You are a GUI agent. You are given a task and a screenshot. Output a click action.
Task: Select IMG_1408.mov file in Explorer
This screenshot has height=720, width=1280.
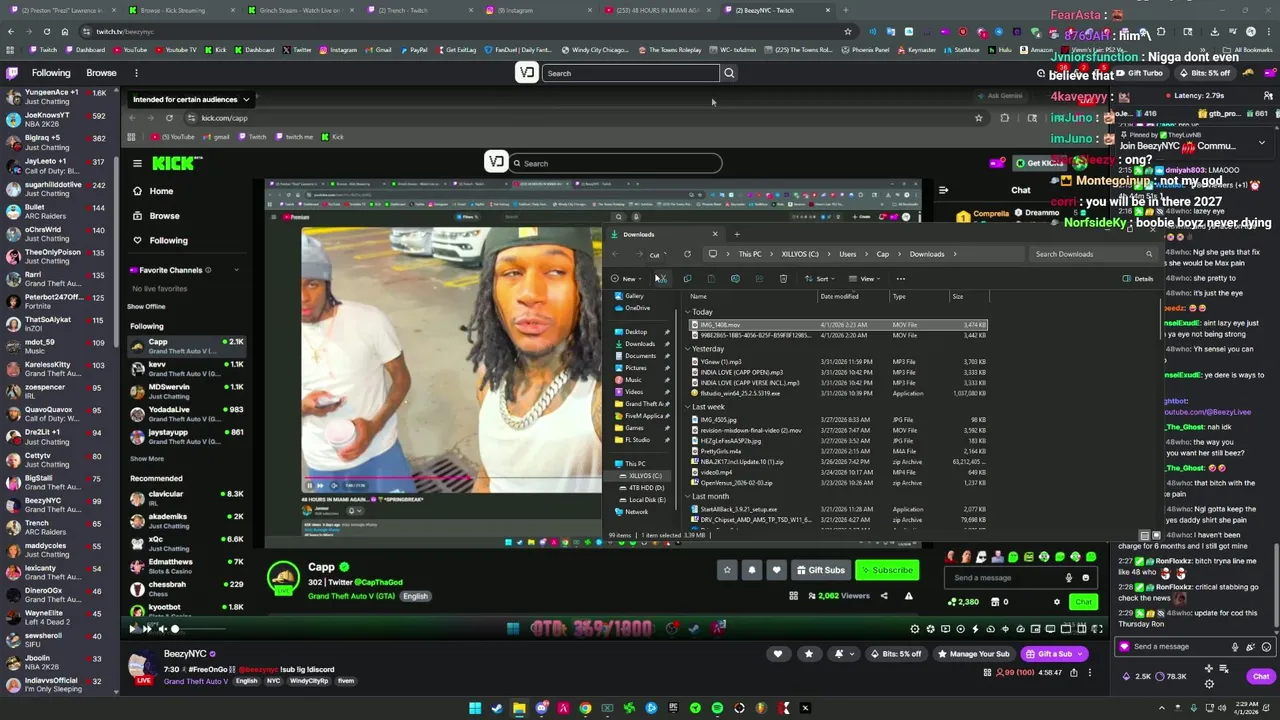(x=838, y=325)
